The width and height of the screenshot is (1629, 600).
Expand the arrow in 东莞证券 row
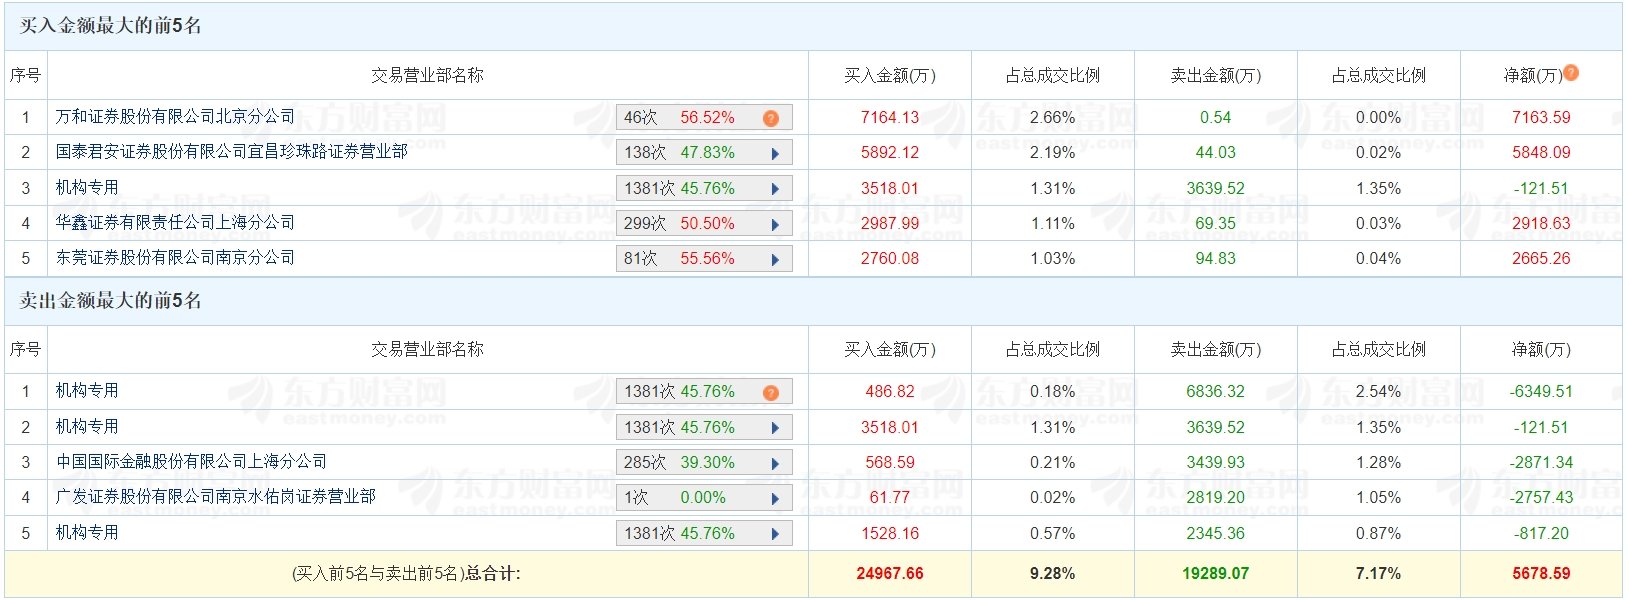point(775,259)
